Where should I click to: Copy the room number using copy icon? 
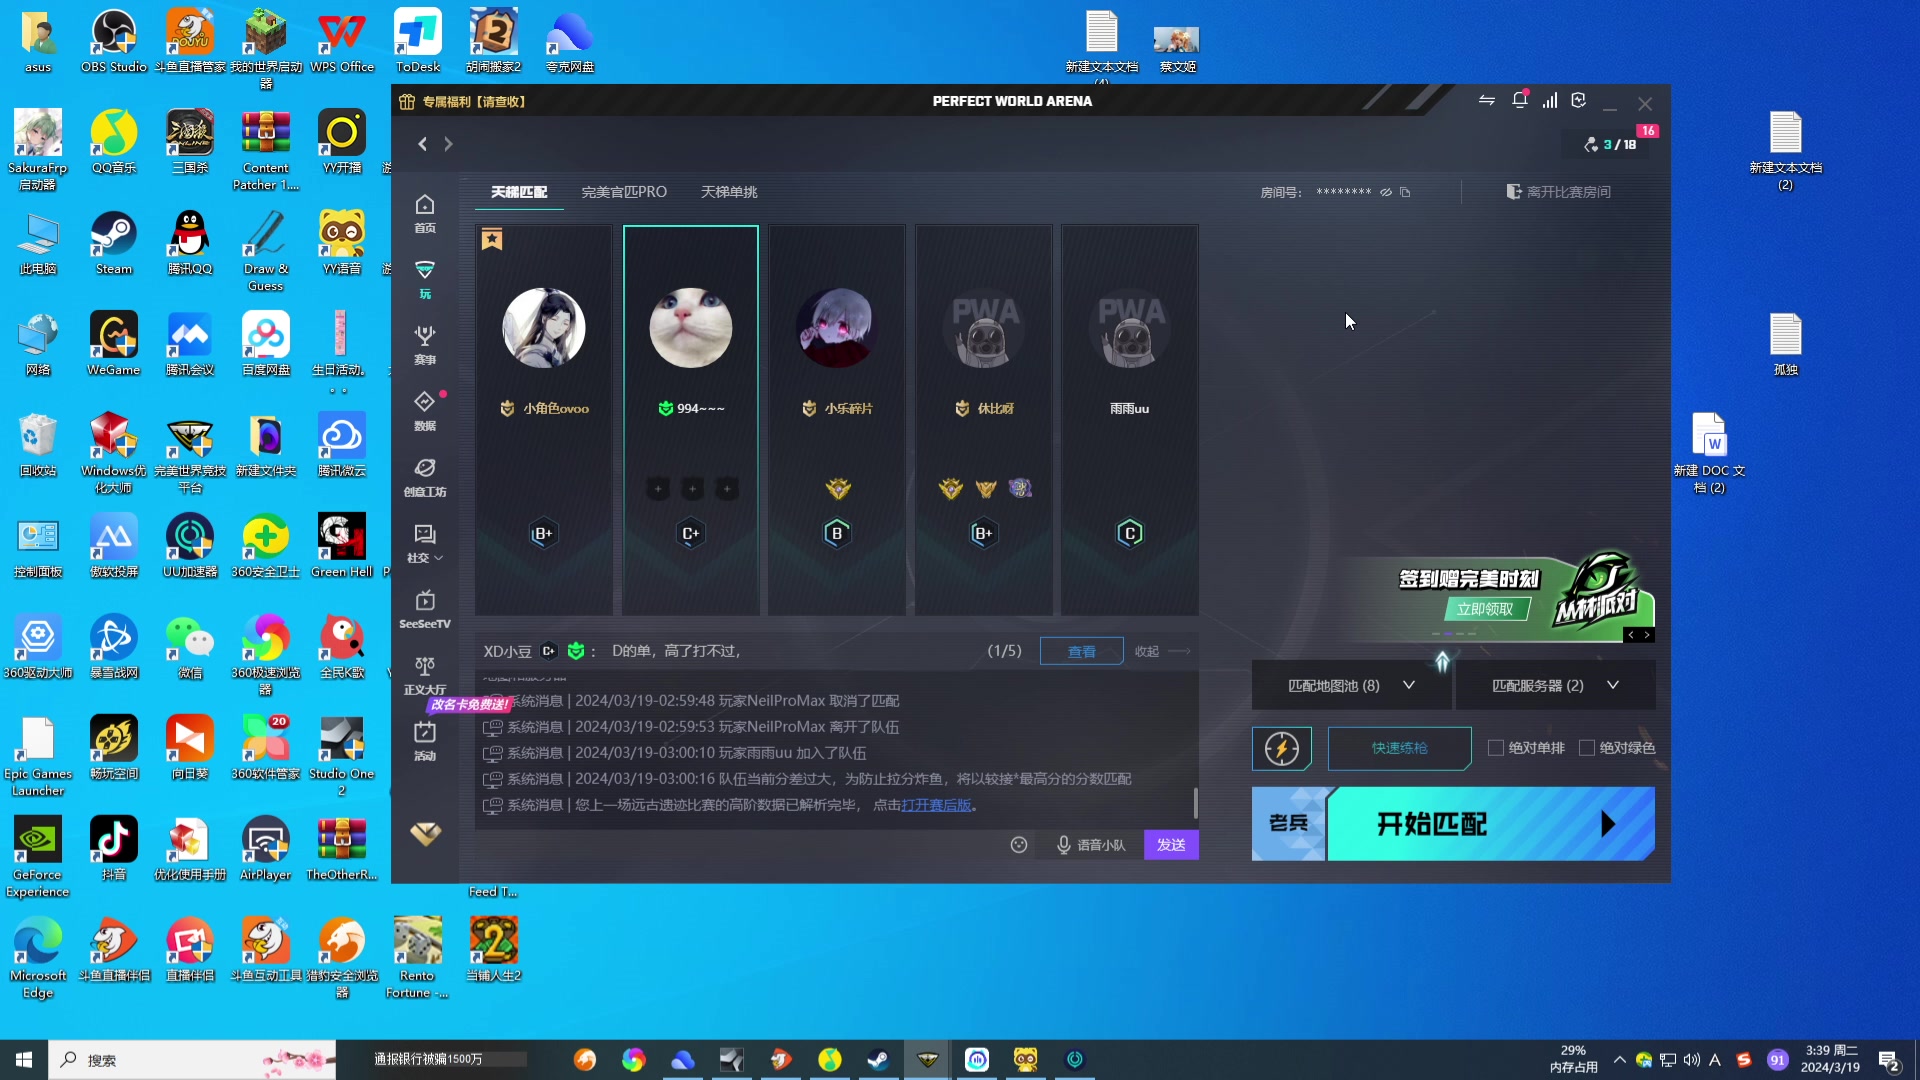1405,192
